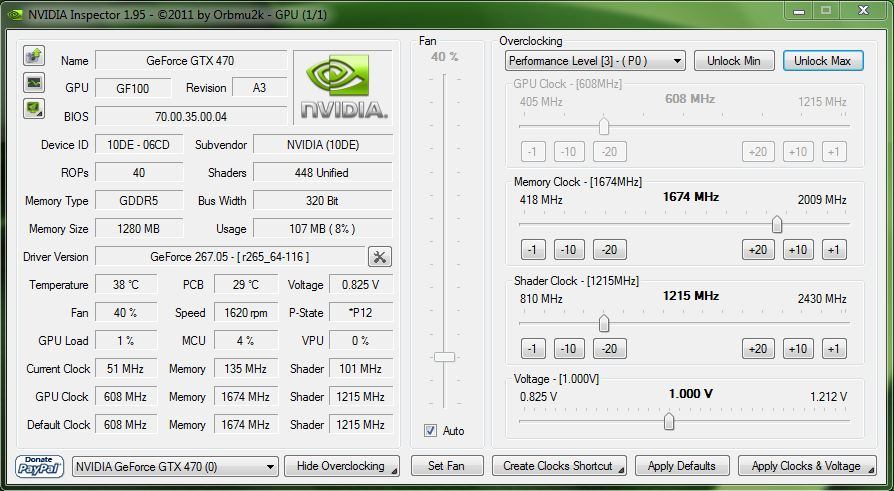Open the NVIDIA GeForce GTX 470 (0) GPU selector
This screenshot has width=894, height=491.
pyautogui.click(x=176, y=466)
